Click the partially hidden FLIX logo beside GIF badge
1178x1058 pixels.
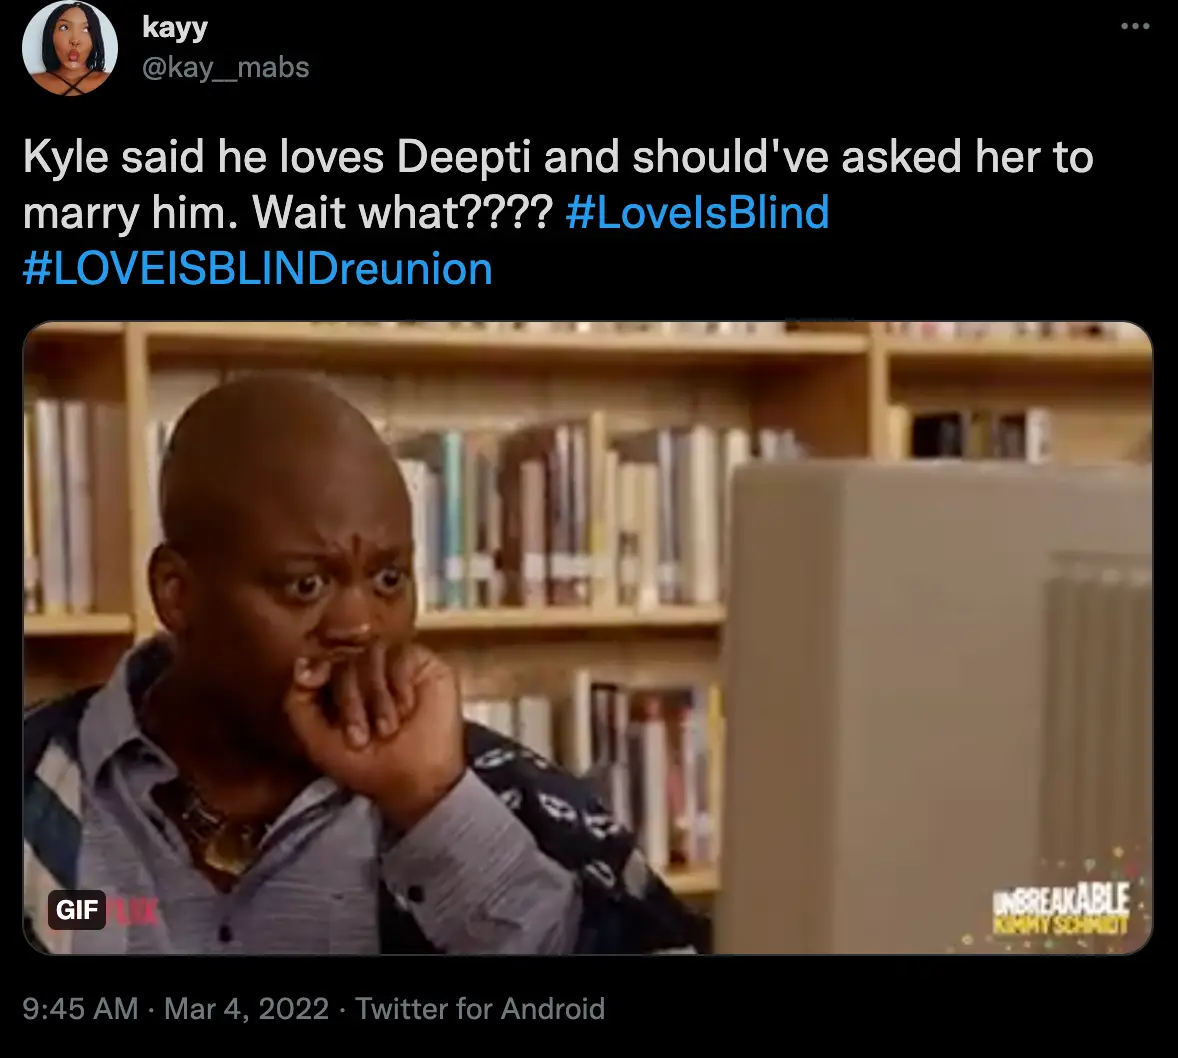tap(133, 911)
